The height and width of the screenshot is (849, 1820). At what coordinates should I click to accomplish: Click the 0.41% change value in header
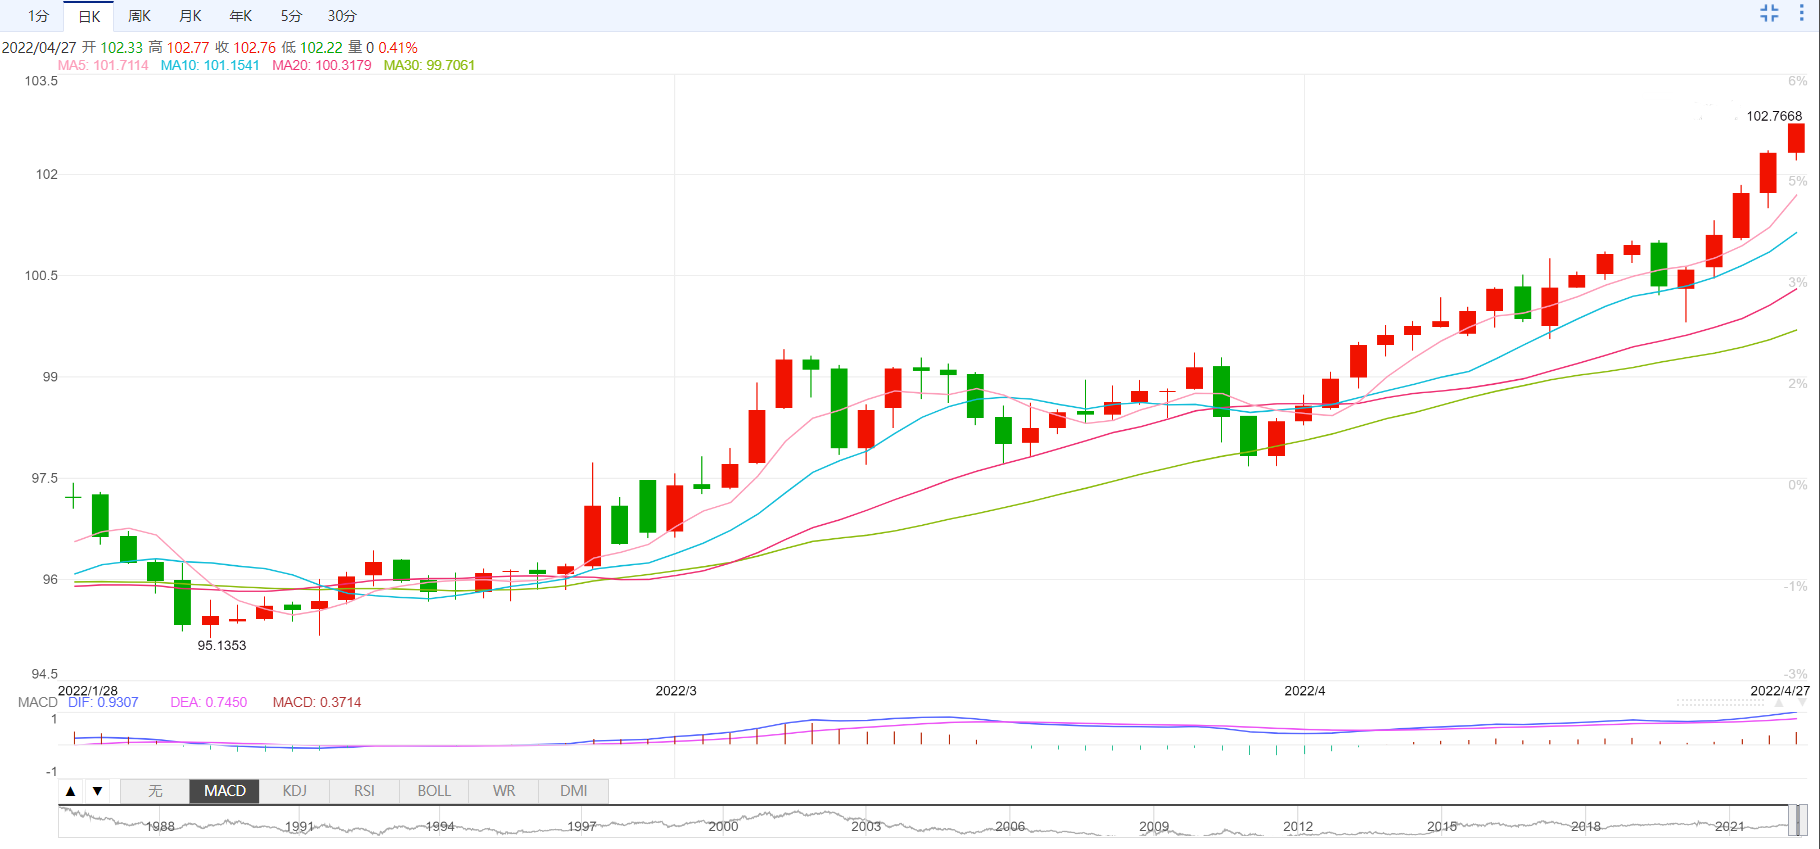(398, 47)
